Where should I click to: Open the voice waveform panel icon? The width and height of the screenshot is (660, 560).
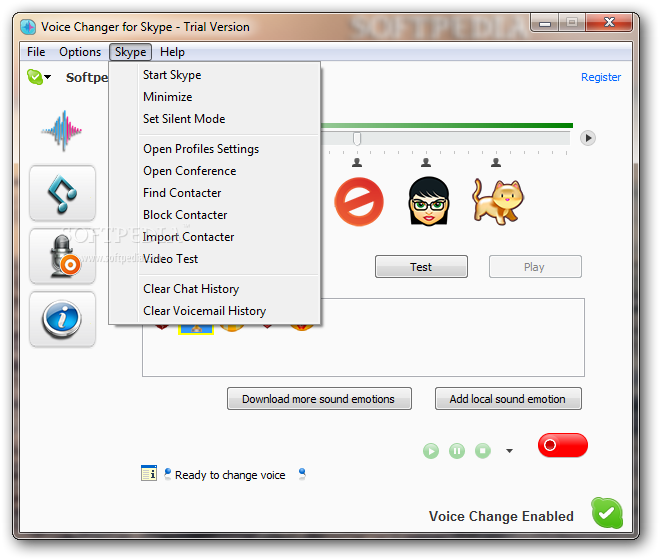62,131
